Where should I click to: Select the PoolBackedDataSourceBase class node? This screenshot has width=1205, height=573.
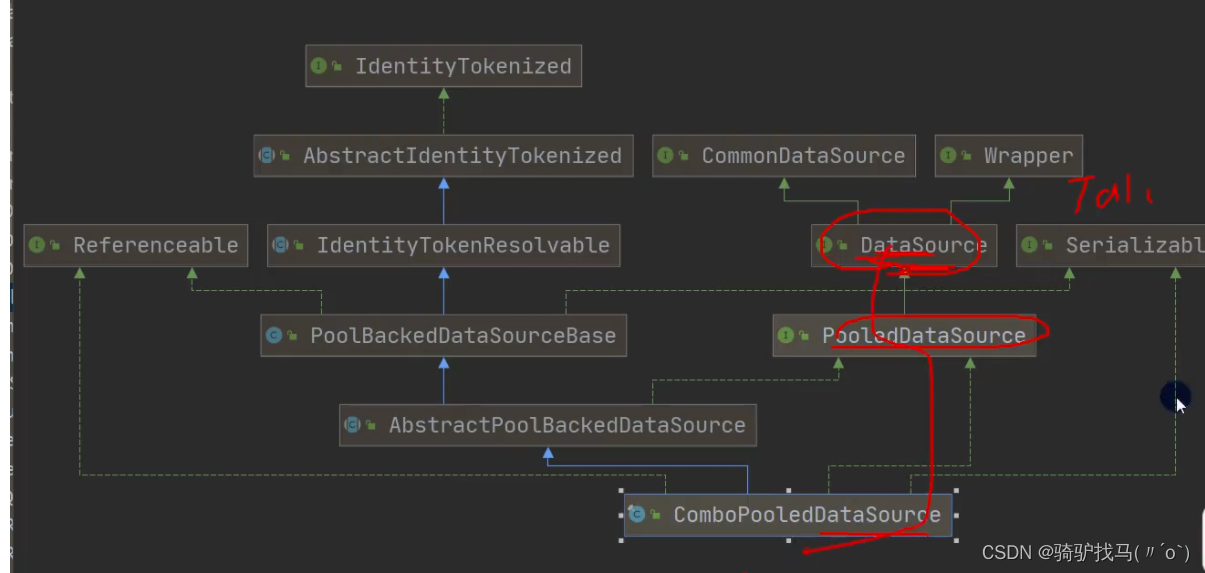point(443,335)
